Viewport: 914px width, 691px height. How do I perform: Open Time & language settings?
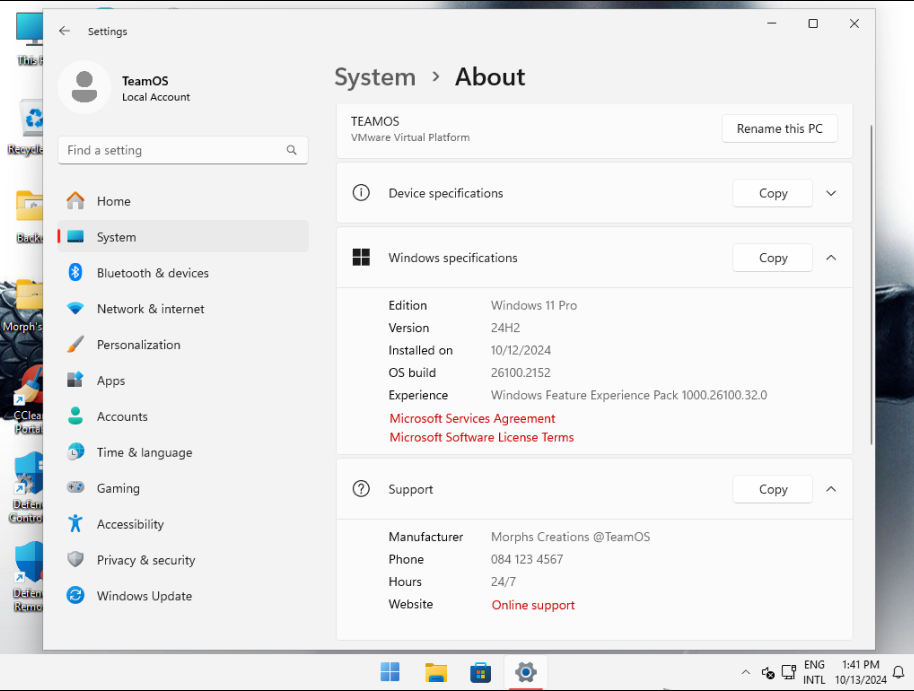(183, 453)
